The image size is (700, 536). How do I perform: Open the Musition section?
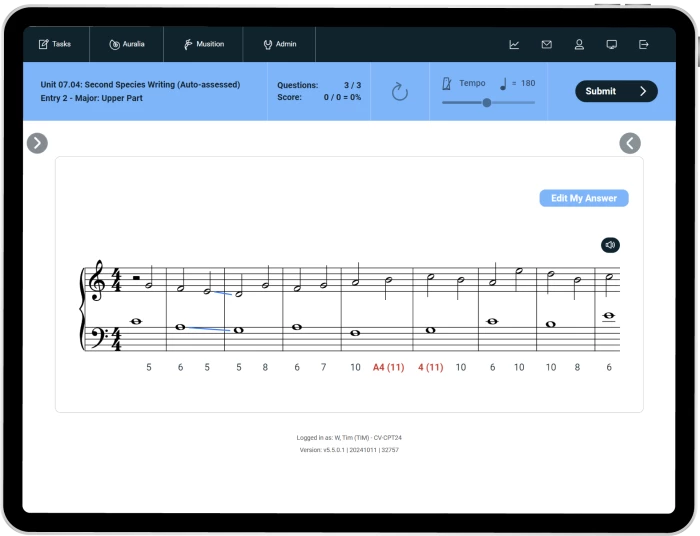pos(203,44)
